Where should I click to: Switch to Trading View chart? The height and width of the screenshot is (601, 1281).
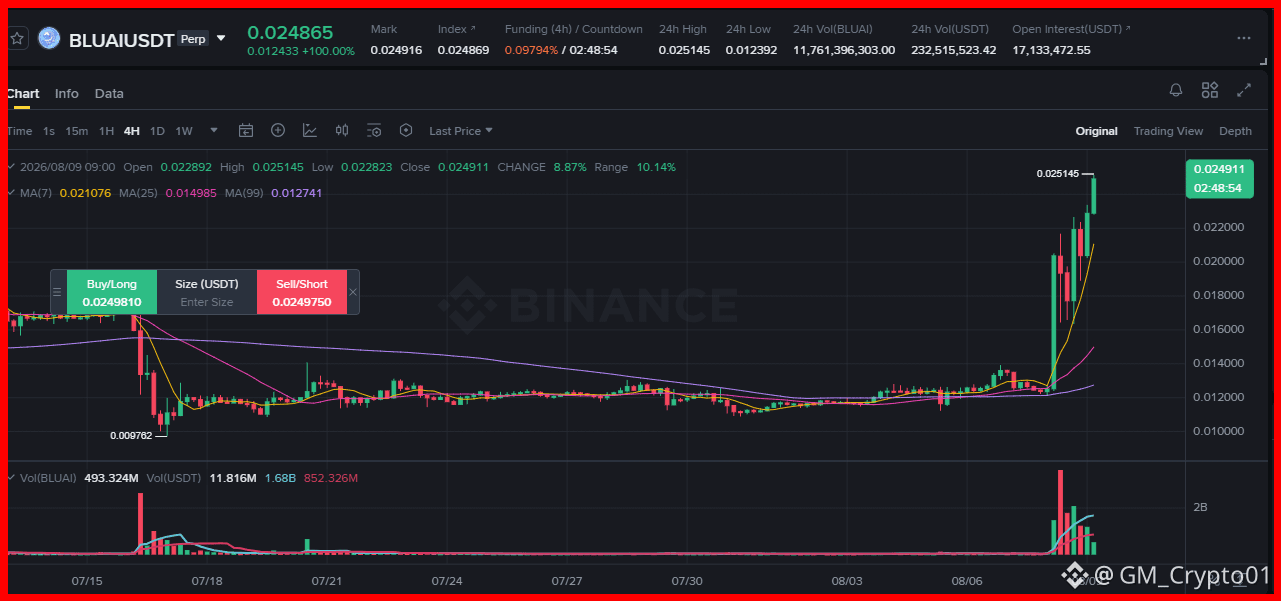1168,131
